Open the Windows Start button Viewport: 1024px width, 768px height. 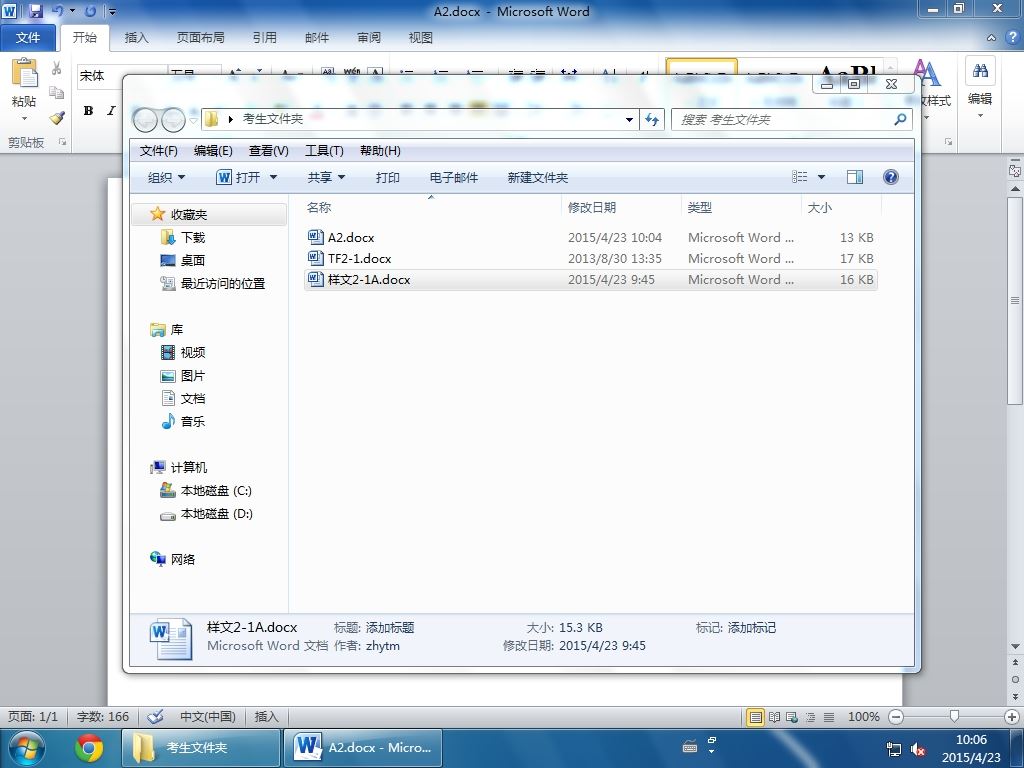(26, 748)
